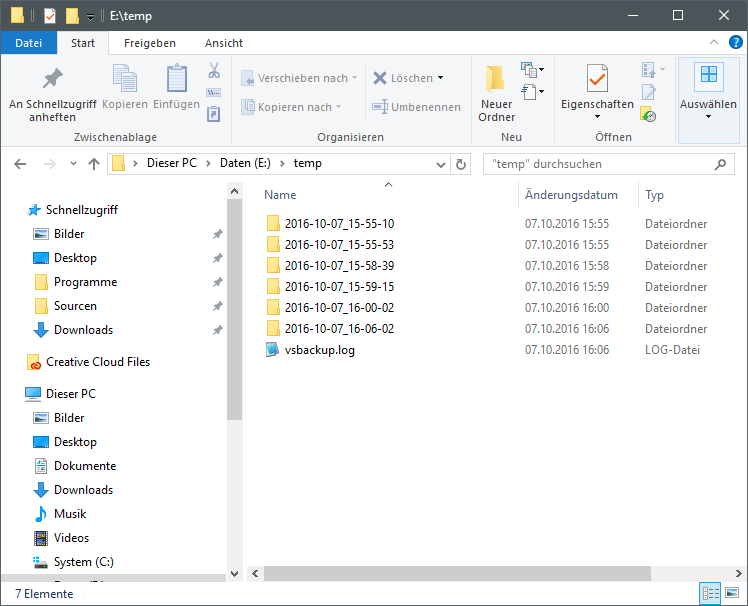Click the Kopieren icon in the ribbon
This screenshot has height=606, width=748.
(125, 79)
